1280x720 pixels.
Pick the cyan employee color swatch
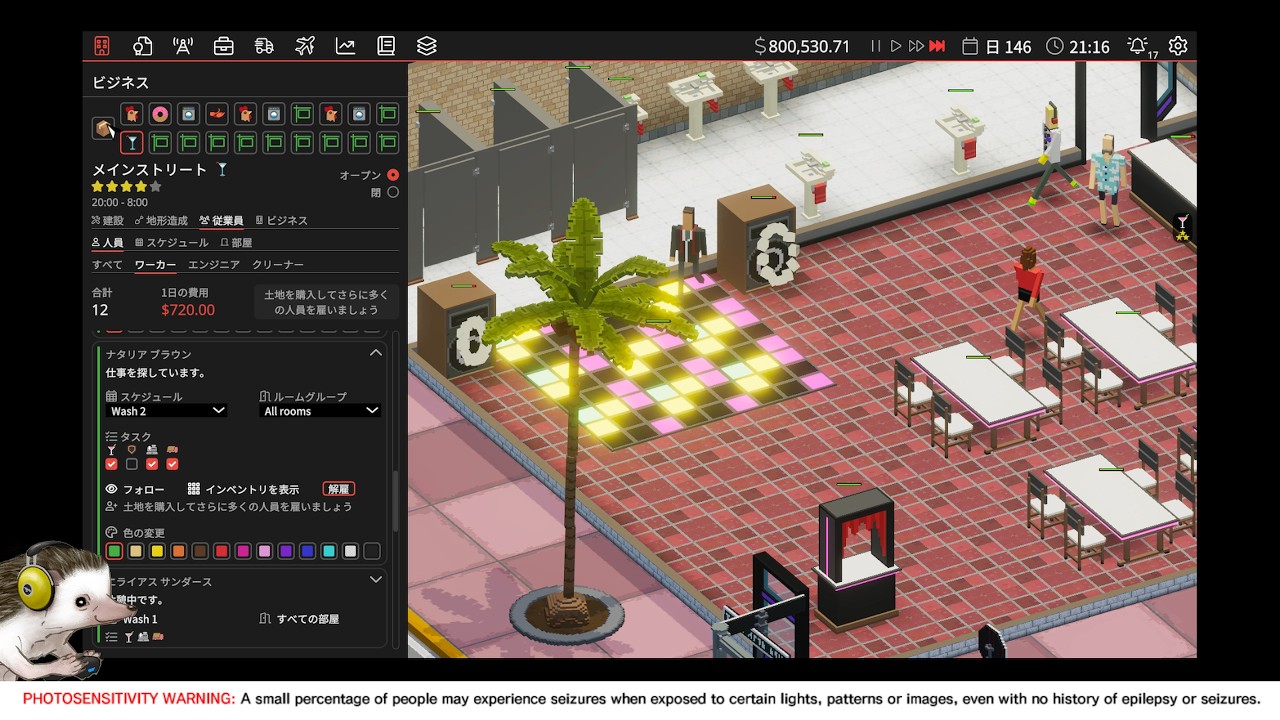pyautogui.click(x=329, y=551)
